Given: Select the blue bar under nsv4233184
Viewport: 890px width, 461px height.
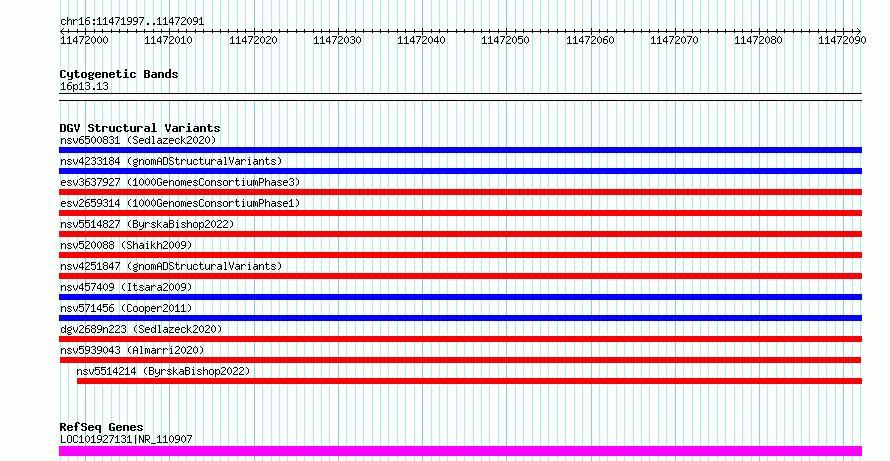Looking at the screenshot, I should pyautogui.click(x=460, y=171).
